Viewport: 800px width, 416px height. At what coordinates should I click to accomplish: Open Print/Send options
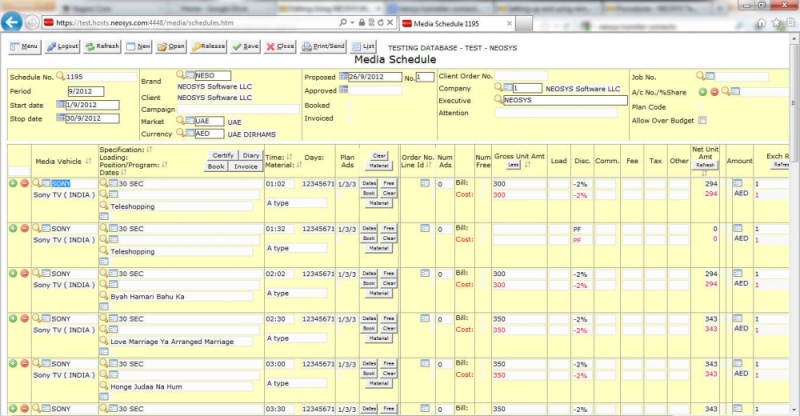323,46
